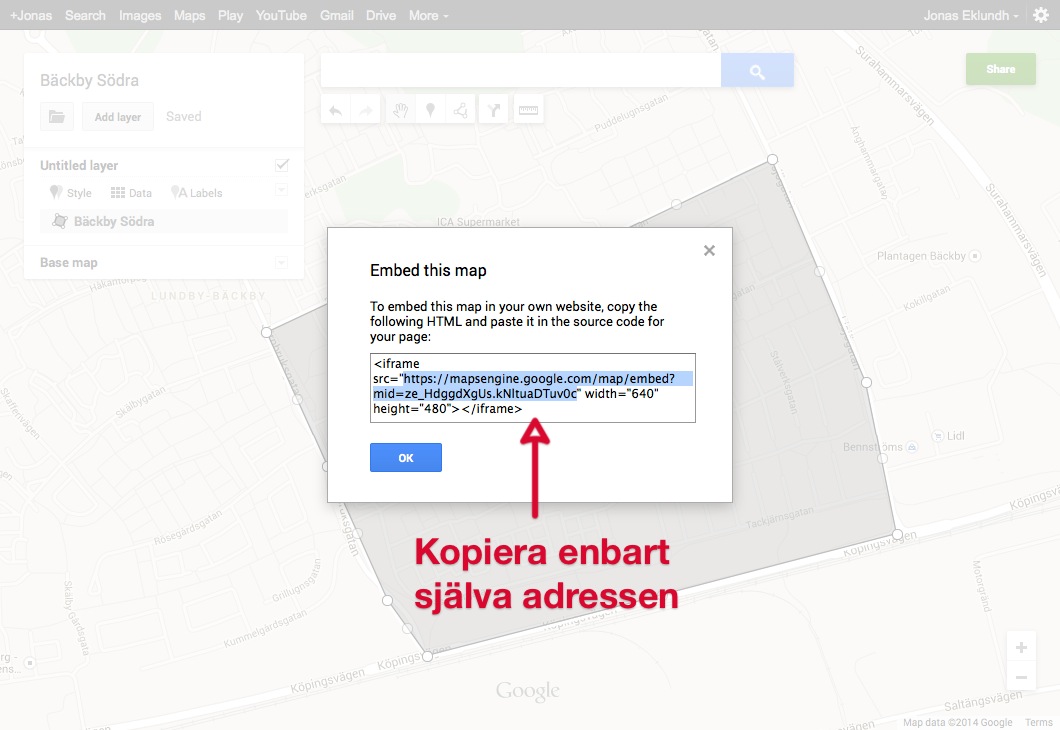
Task: Select the Add marker pin tool
Action: point(430,110)
